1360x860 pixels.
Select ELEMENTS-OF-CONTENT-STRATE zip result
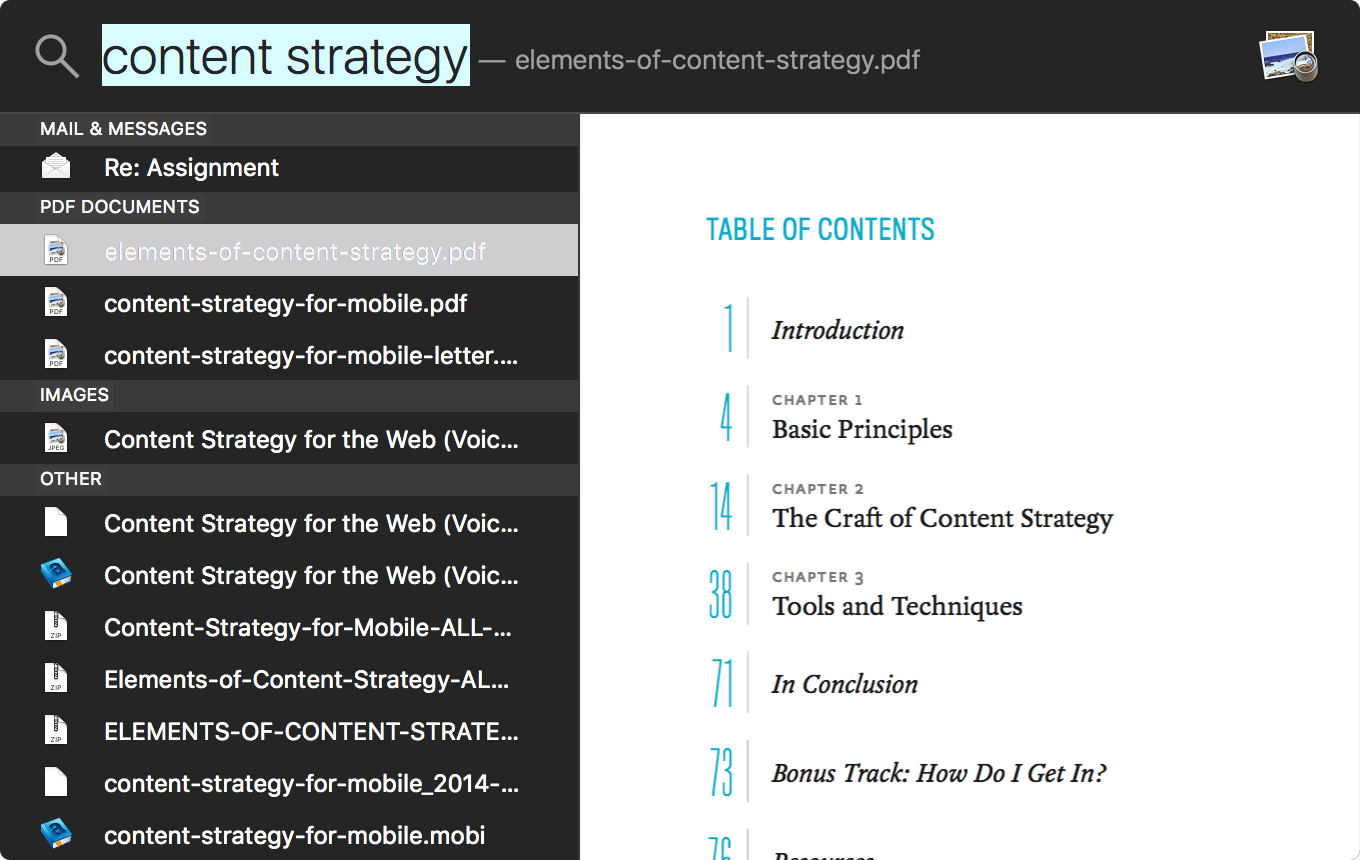click(289, 730)
